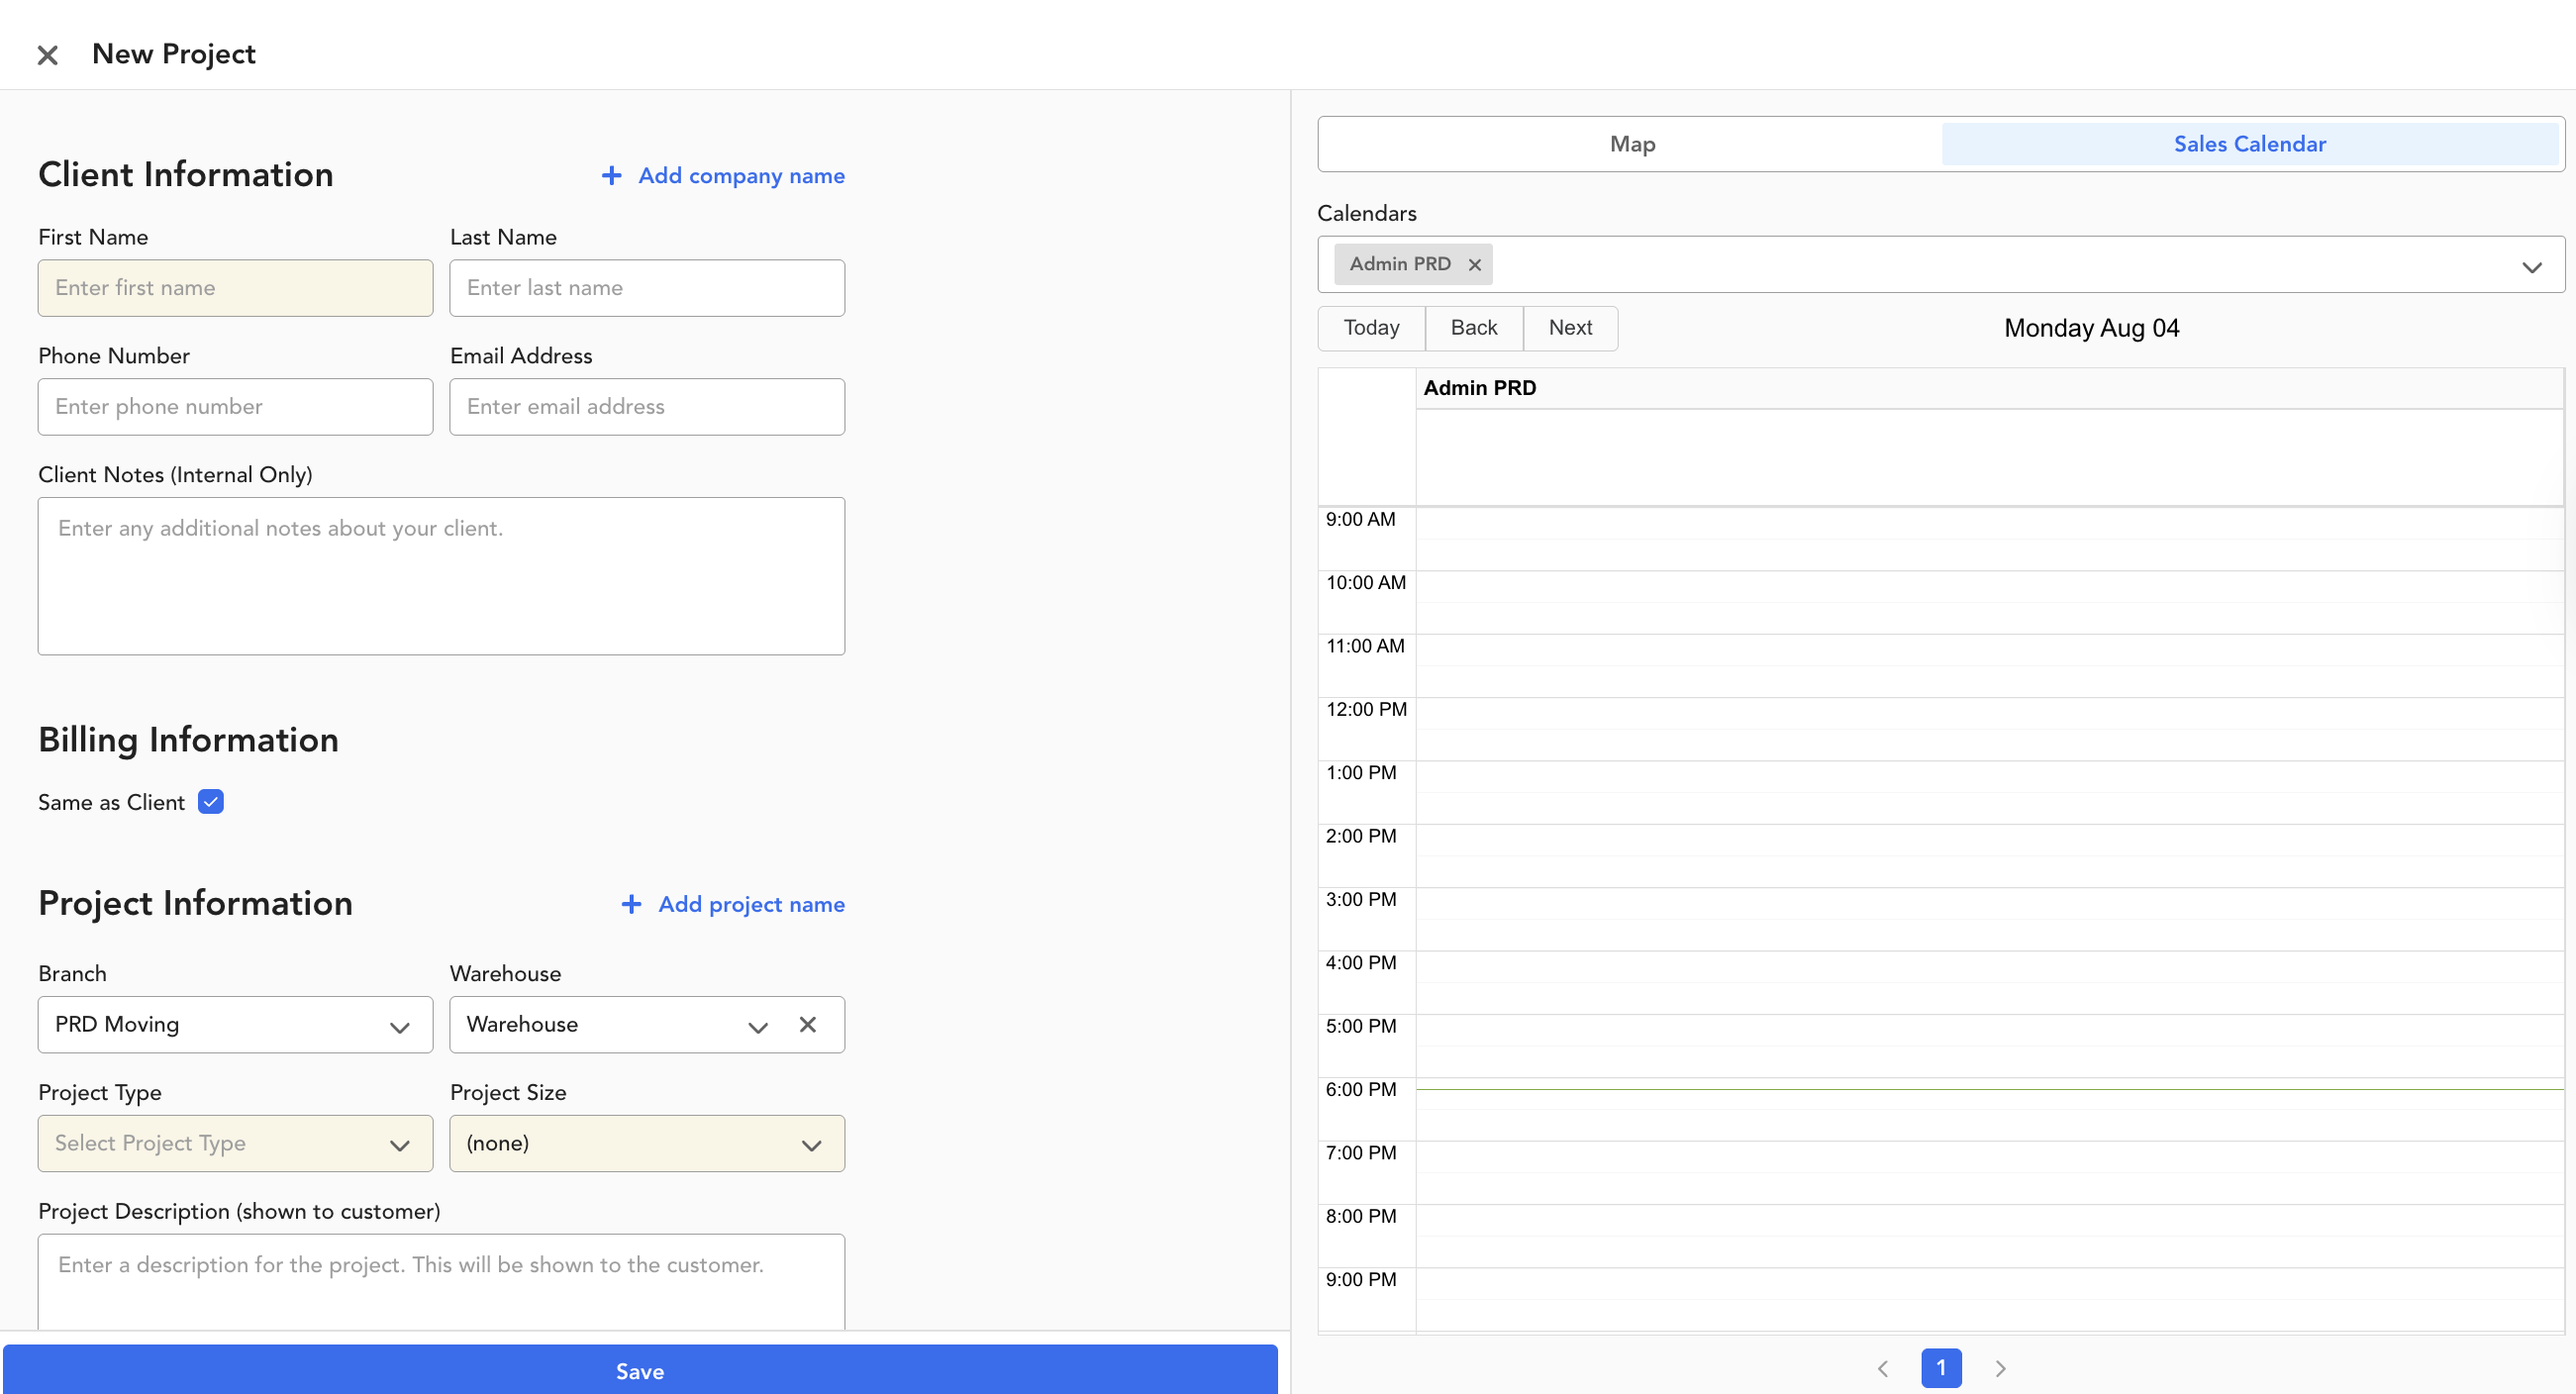2576x1394 pixels.
Task: Open the Branch dropdown showing PRD Moving
Action: click(235, 1024)
